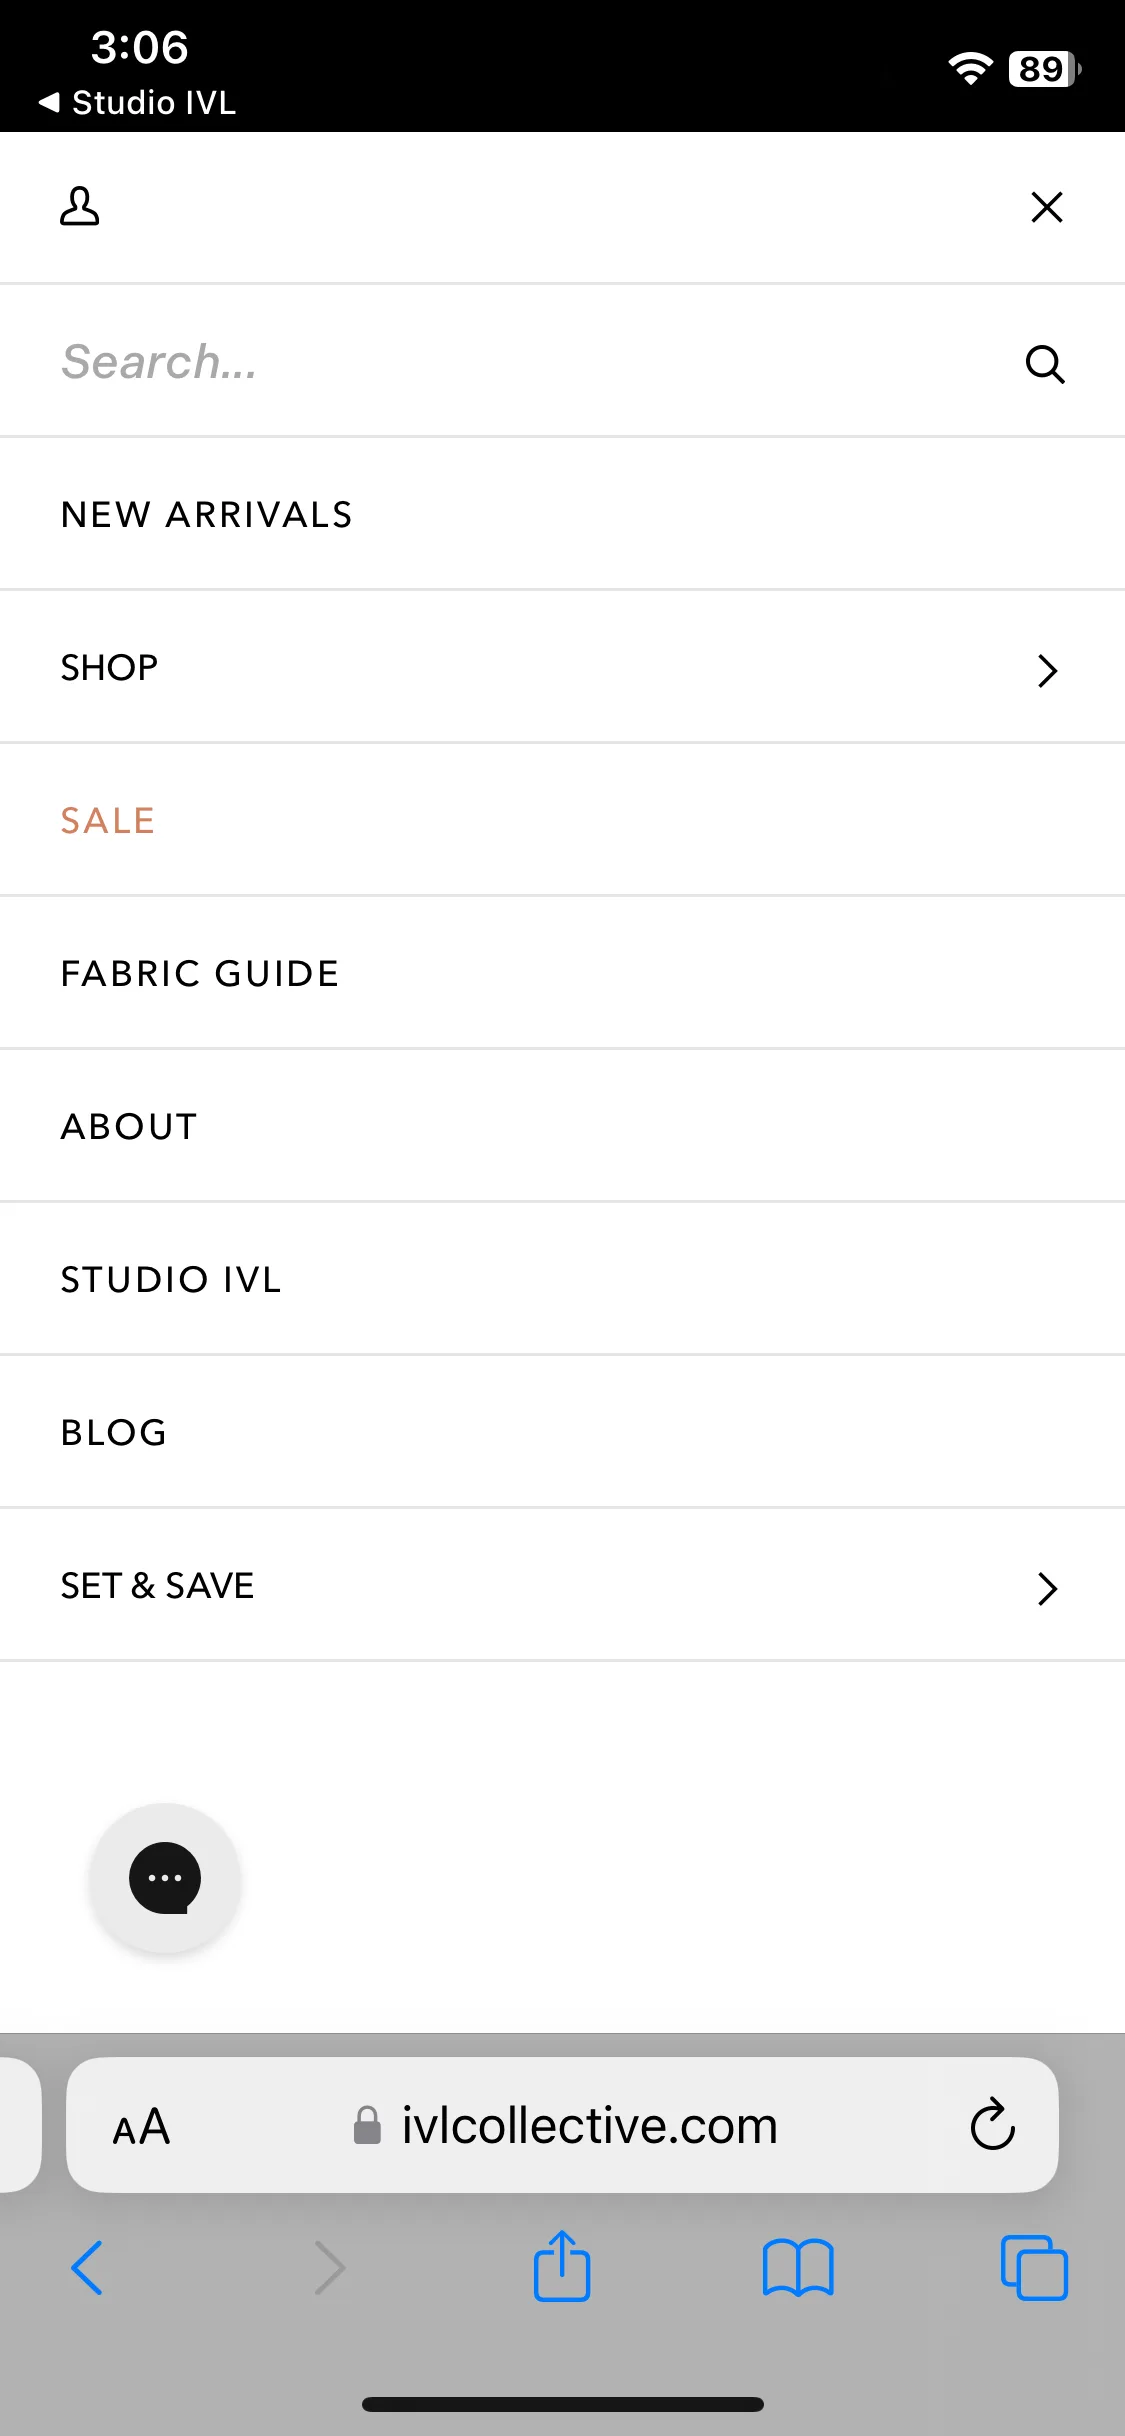Show all Safari tabs

tap(1034, 2267)
